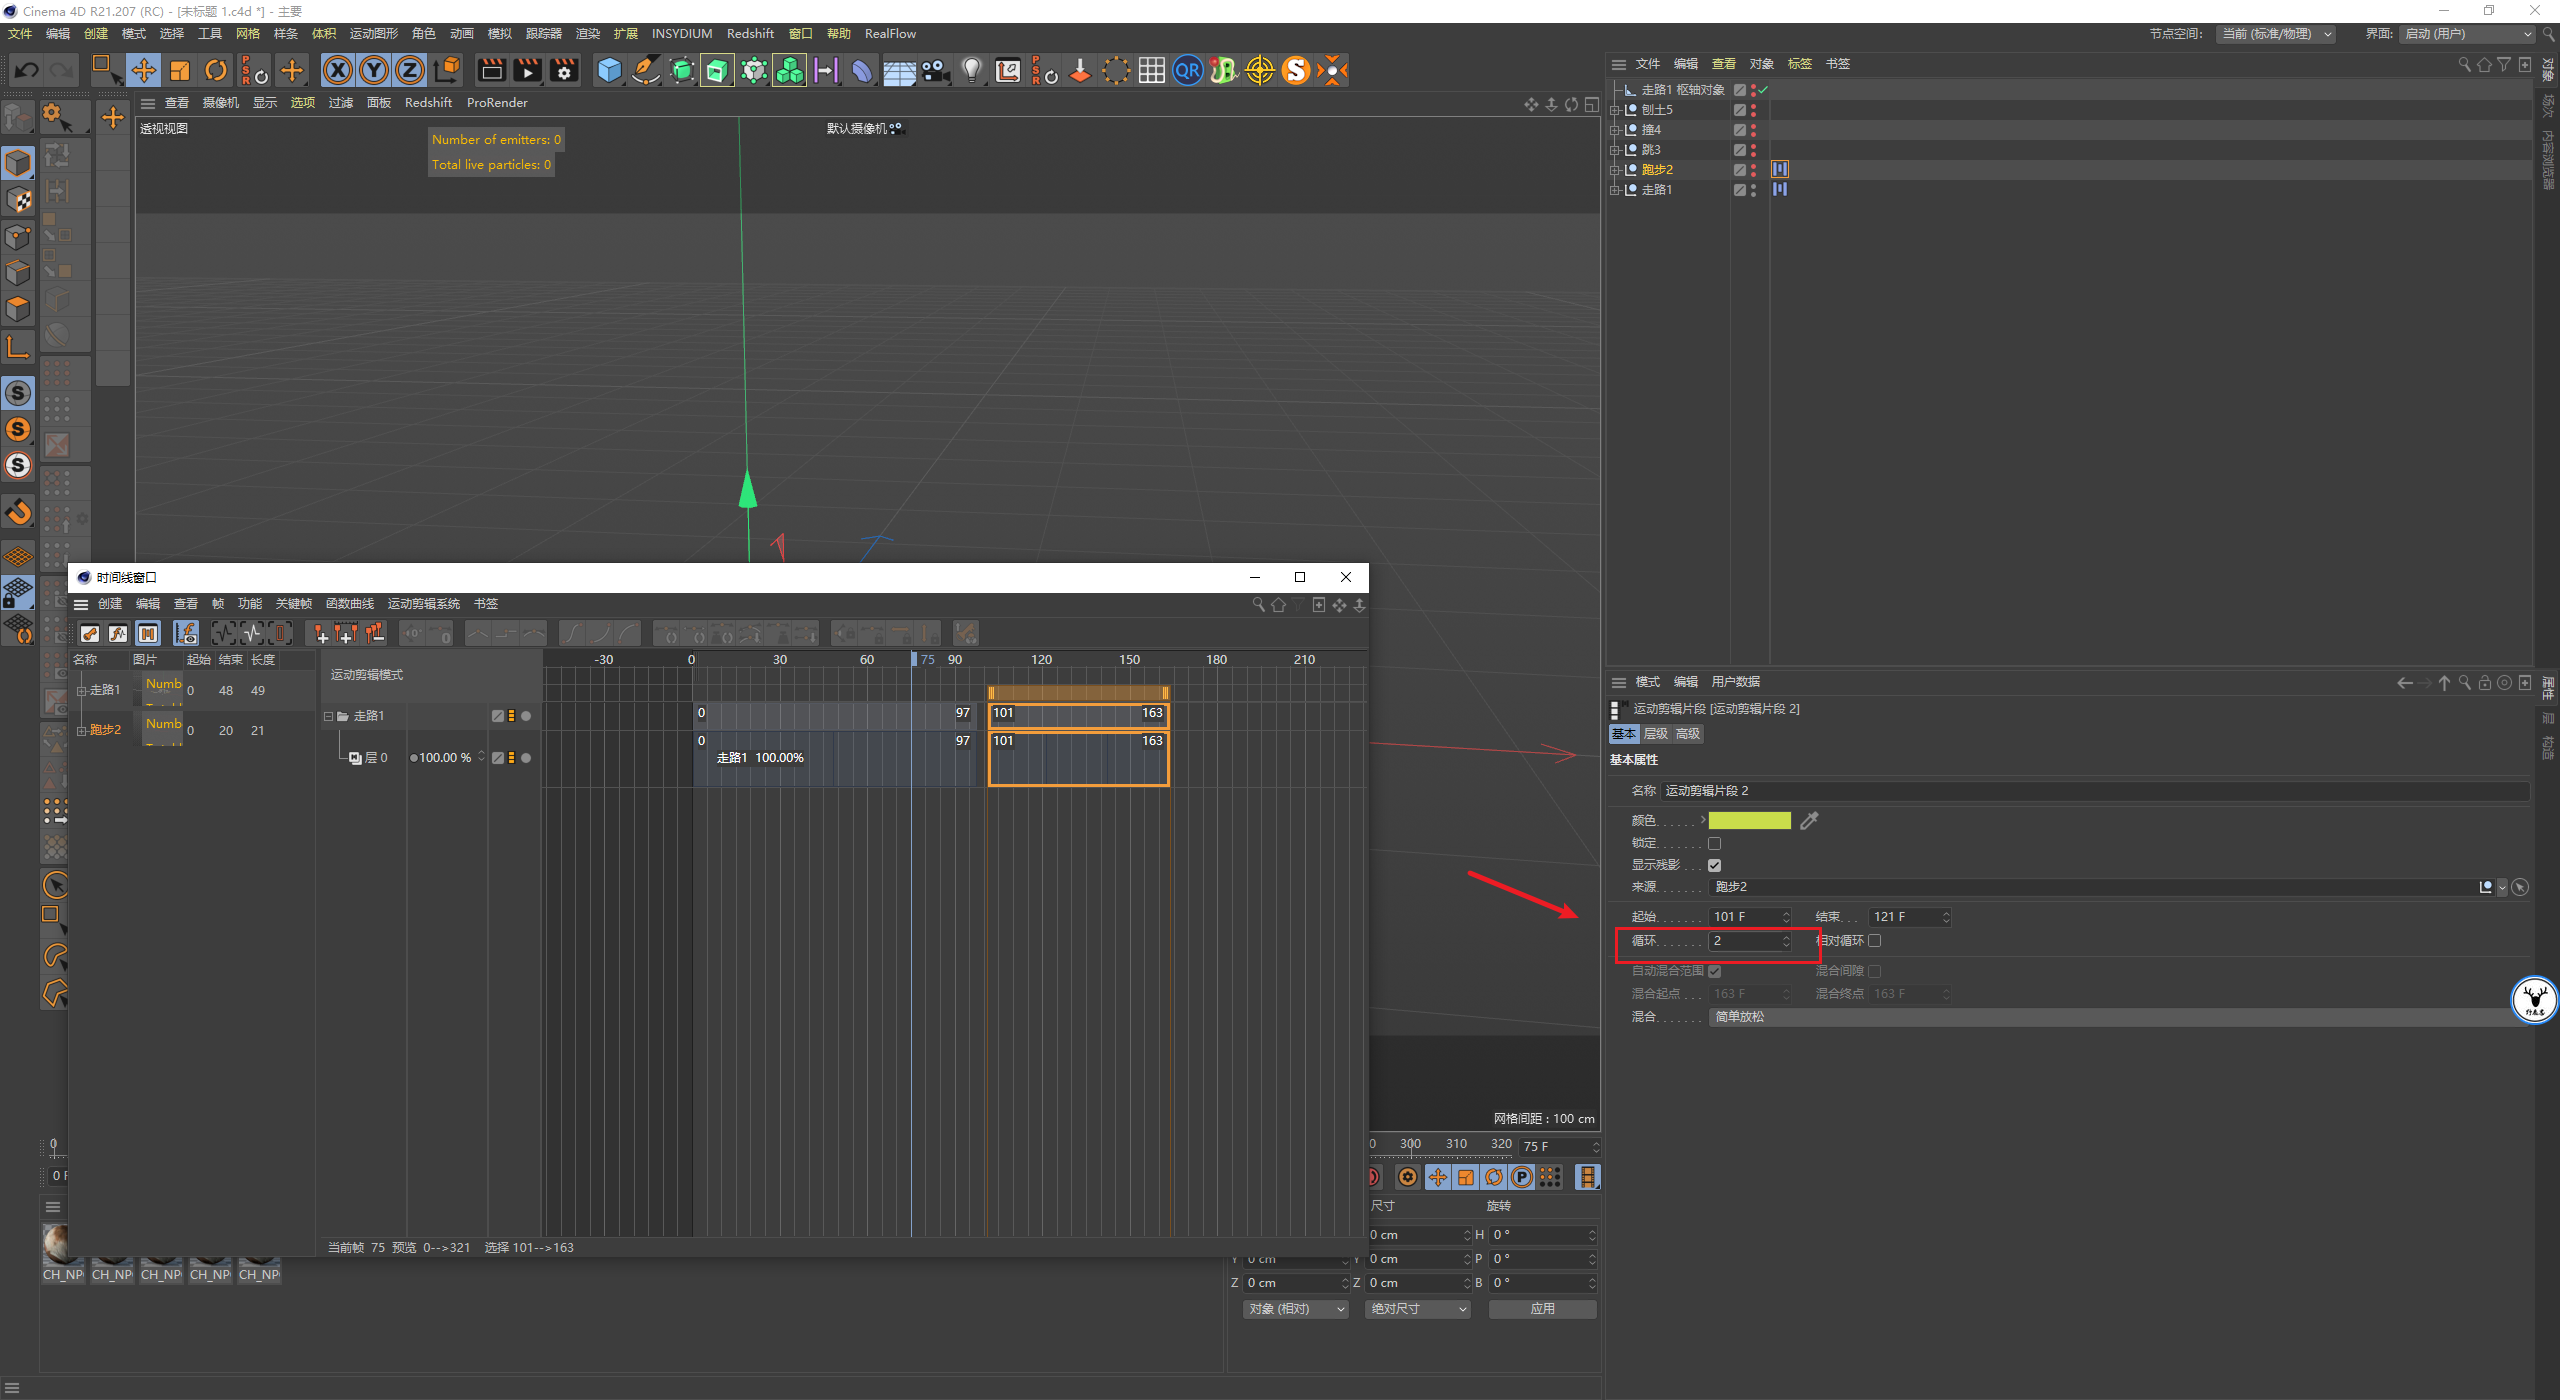Image resolution: width=2560 pixels, height=1400 pixels.
Task: Click the Light bulb object icon
Action: pyautogui.click(x=971, y=70)
